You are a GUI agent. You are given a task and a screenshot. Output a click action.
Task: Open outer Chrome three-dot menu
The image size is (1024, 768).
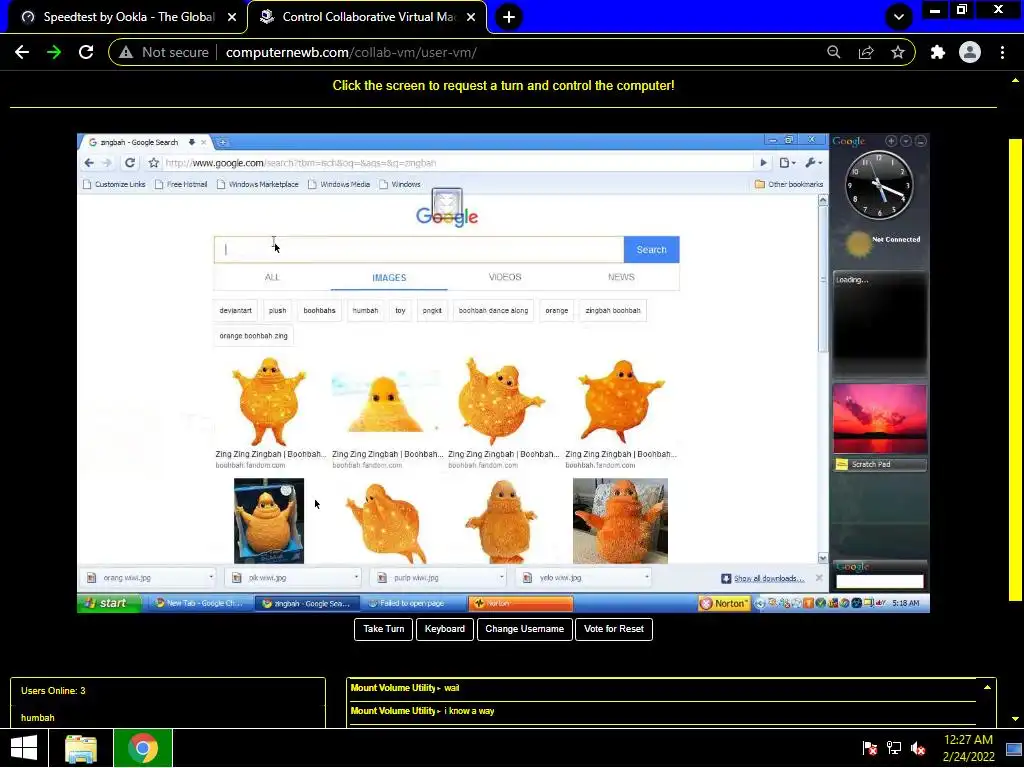pyautogui.click(x=1002, y=52)
